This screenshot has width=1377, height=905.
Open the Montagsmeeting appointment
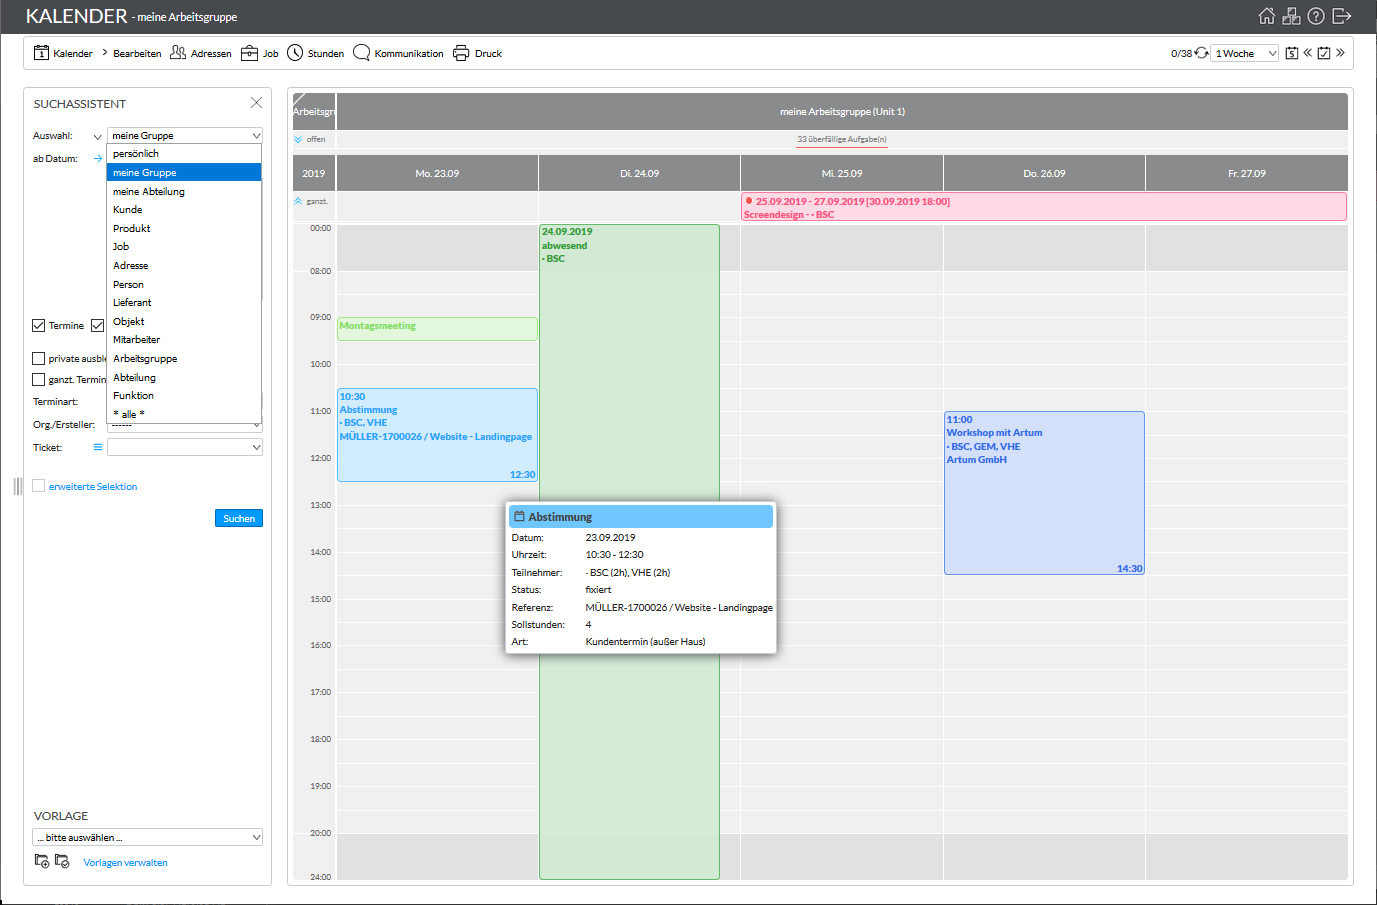437,328
